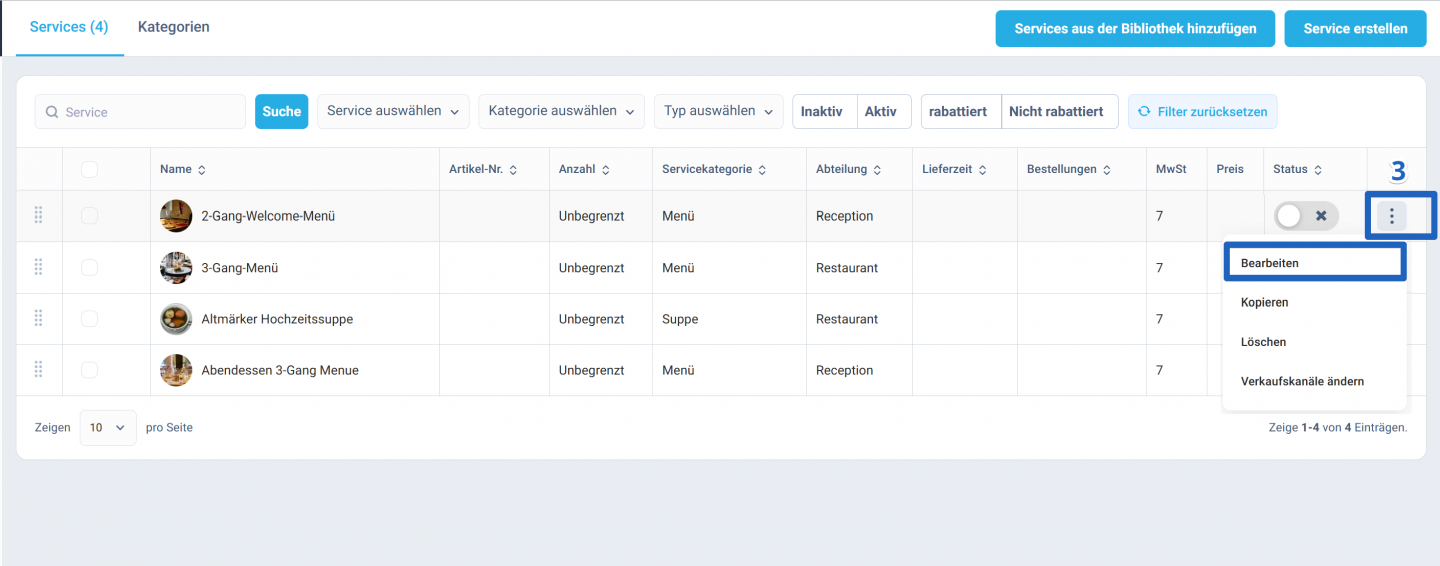The width and height of the screenshot is (1440, 566).
Task: Click the MwSt column header
Action: point(1171,170)
